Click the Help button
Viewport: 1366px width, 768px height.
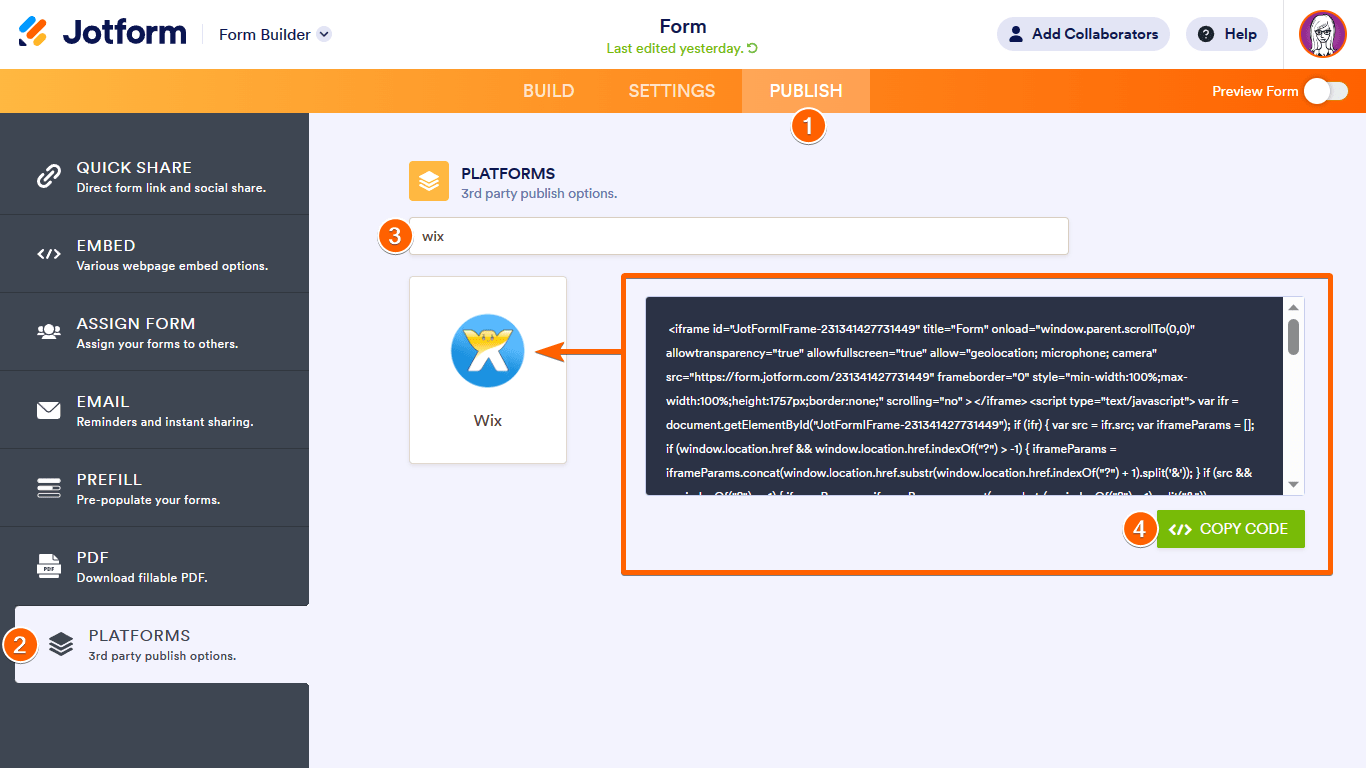tap(1227, 34)
